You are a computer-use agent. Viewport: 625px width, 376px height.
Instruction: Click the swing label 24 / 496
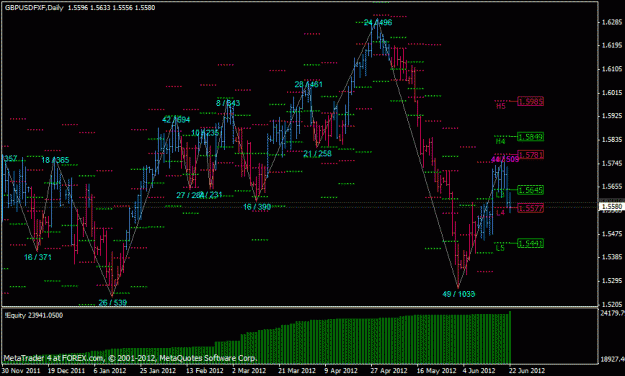point(378,22)
